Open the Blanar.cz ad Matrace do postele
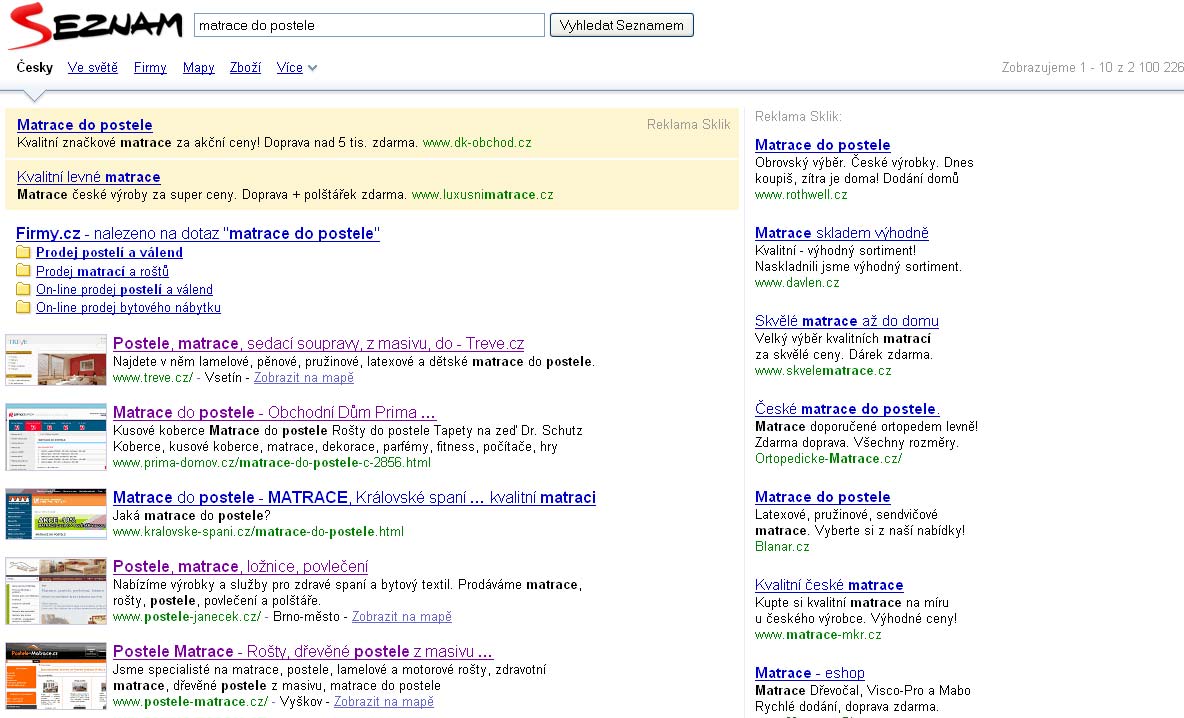 pos(822,497)
